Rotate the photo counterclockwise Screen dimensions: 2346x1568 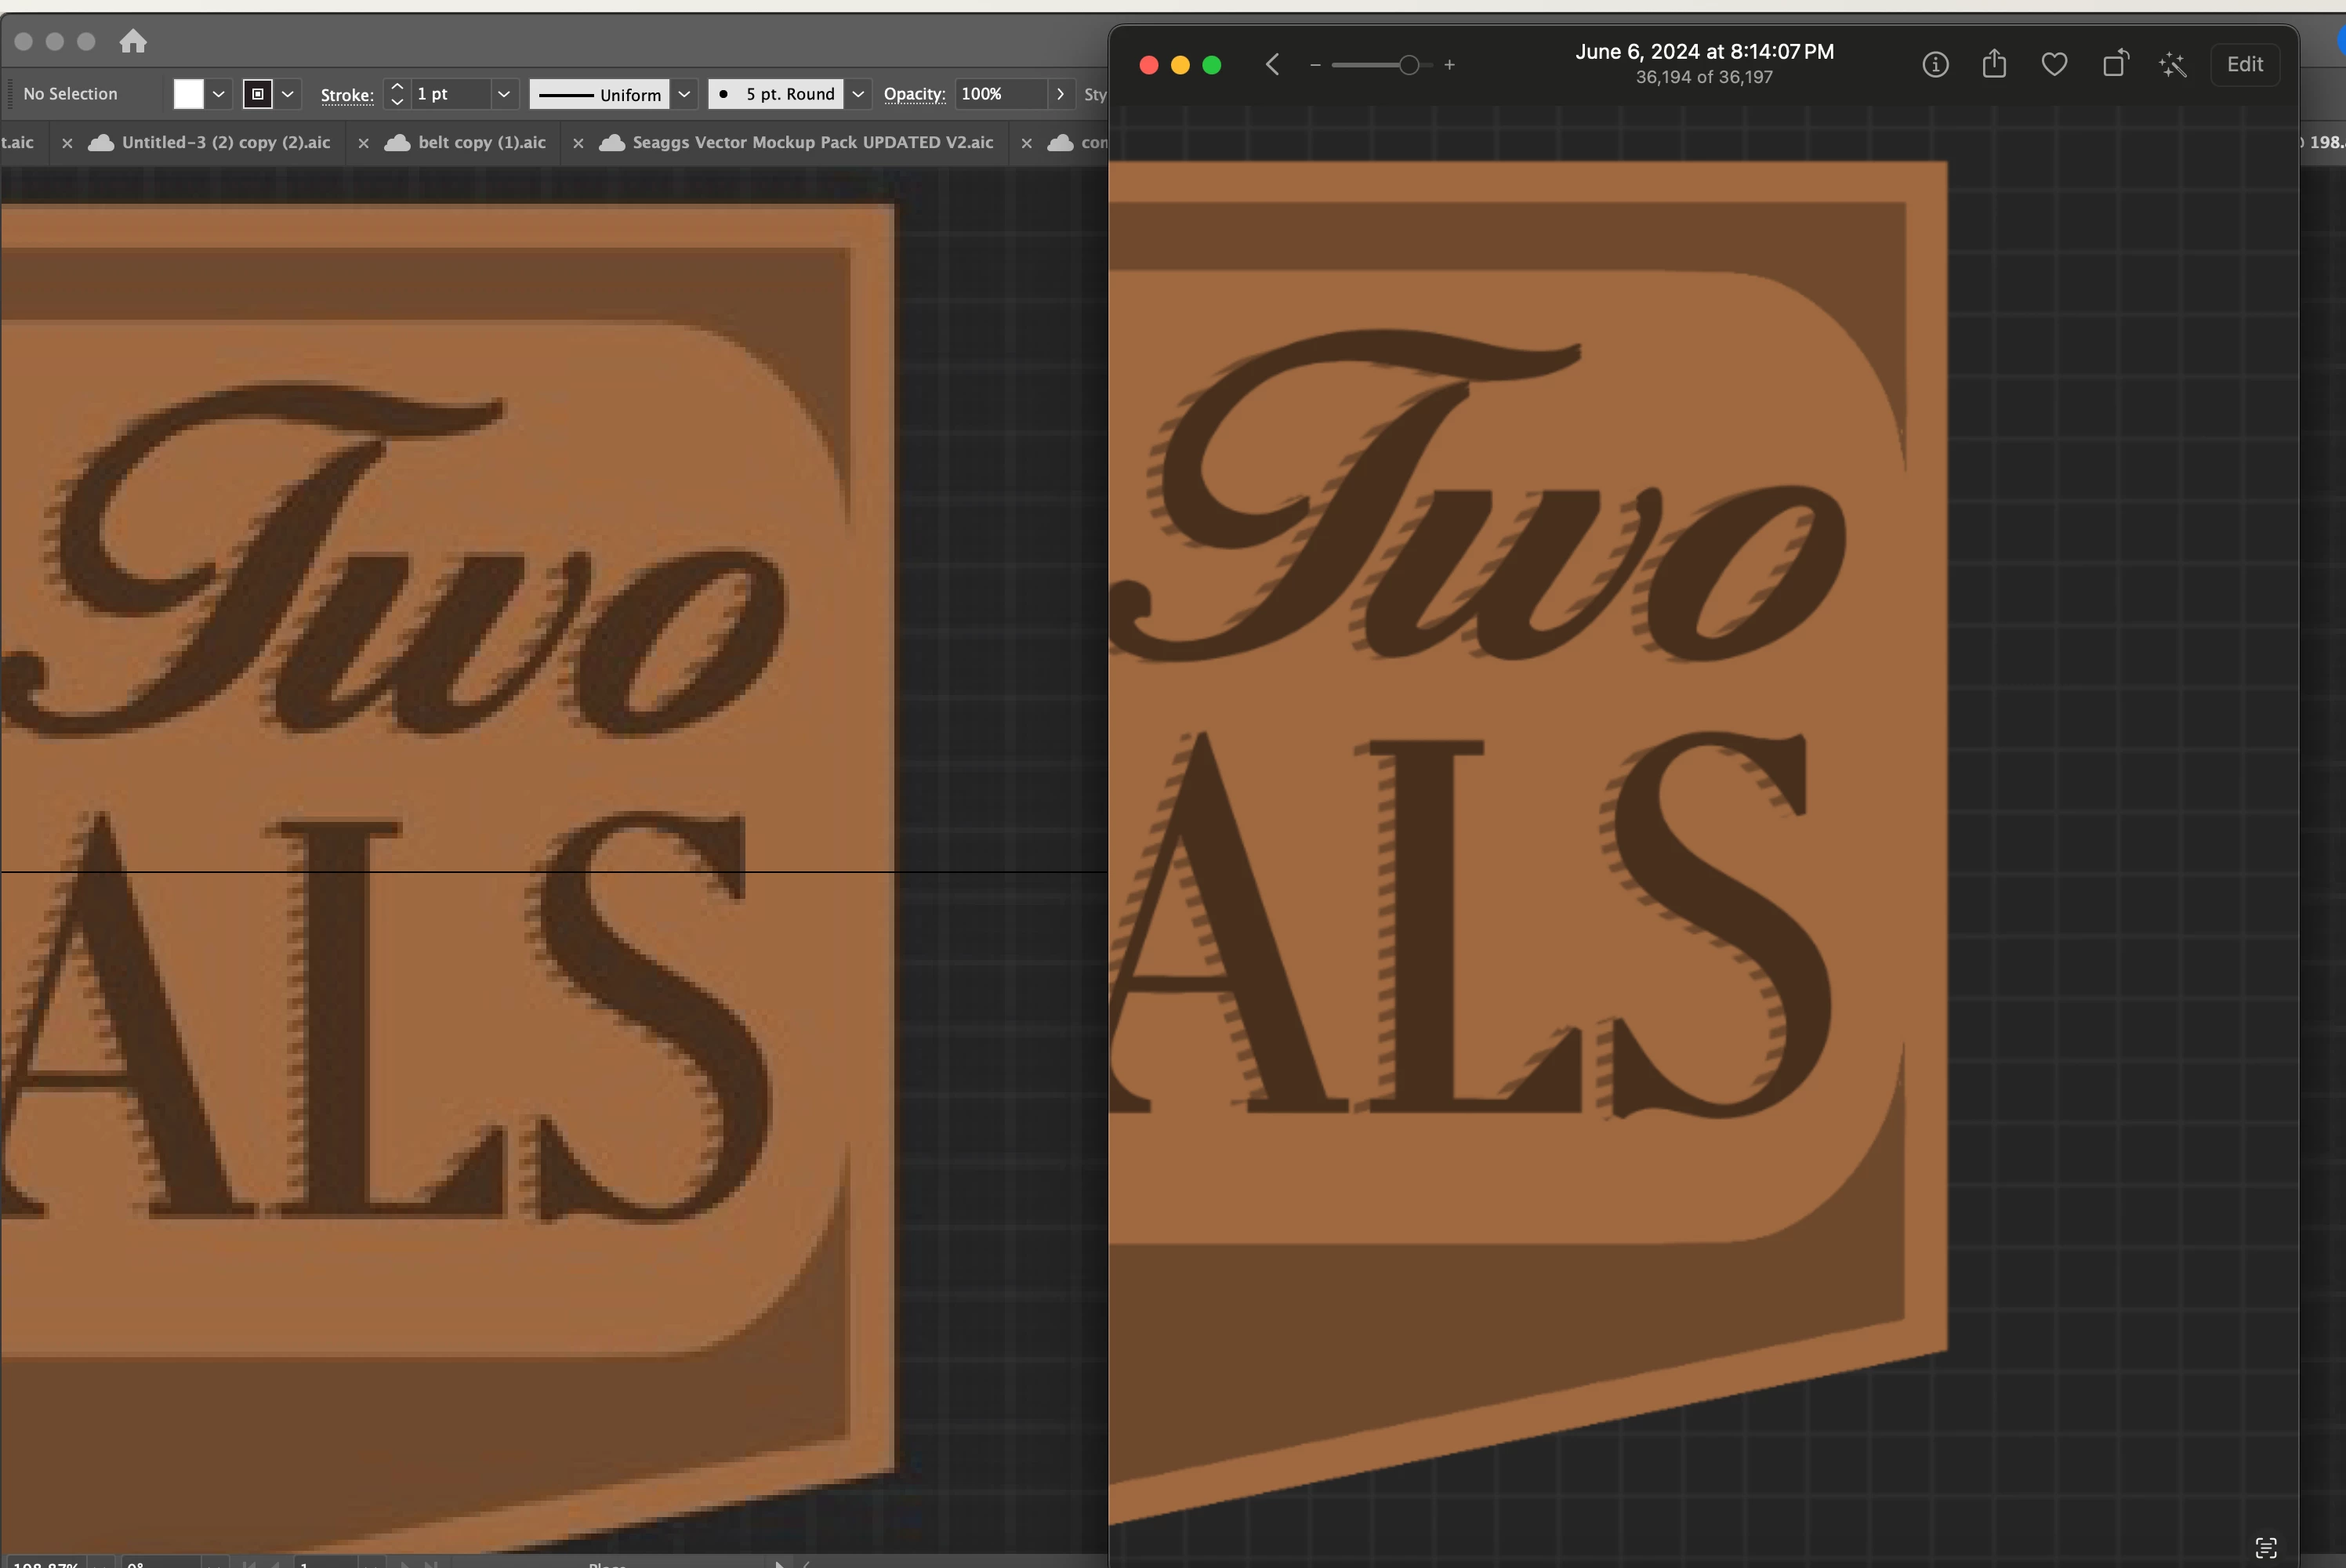(2114, 65)
